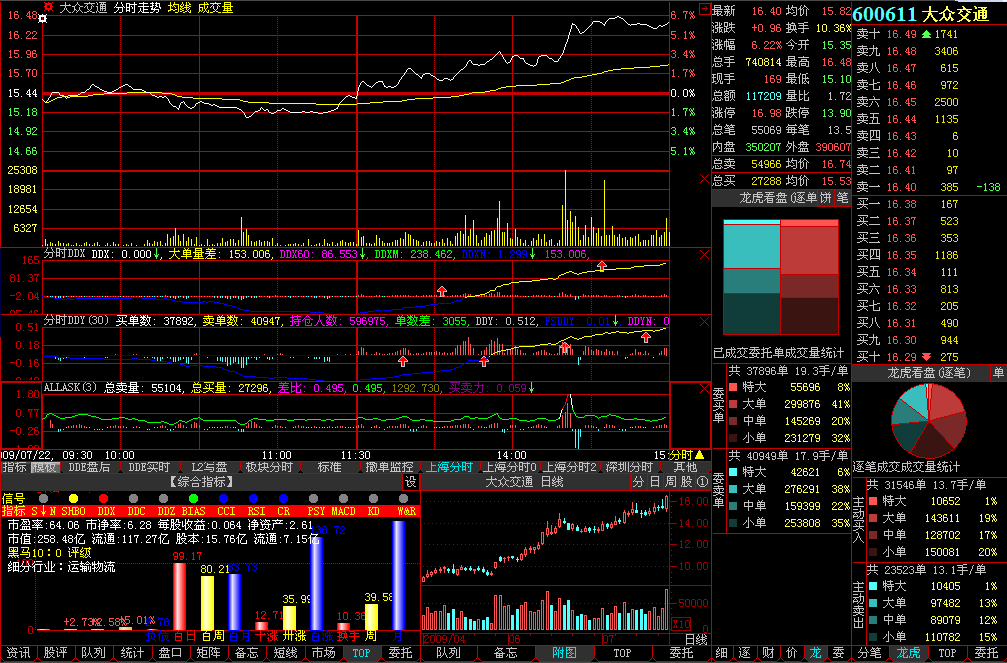Open the 短线 bottom tab

point(285,653)
